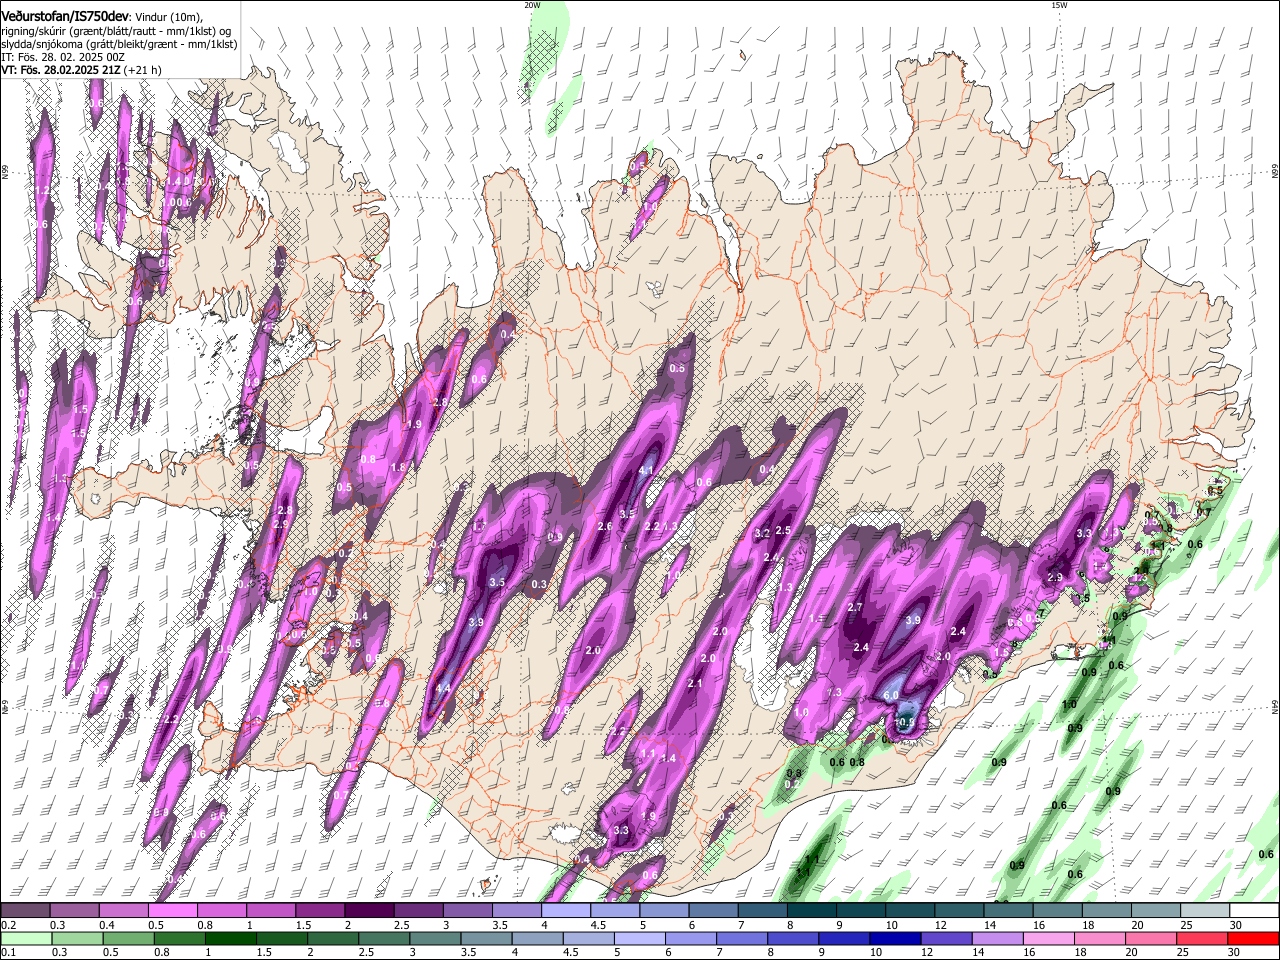The height and width of the screenshot is (960, 1280).
Task: Pick the pink 18 swatch in rain legend
Action: pyautogui.click(x=1100, y=938)
